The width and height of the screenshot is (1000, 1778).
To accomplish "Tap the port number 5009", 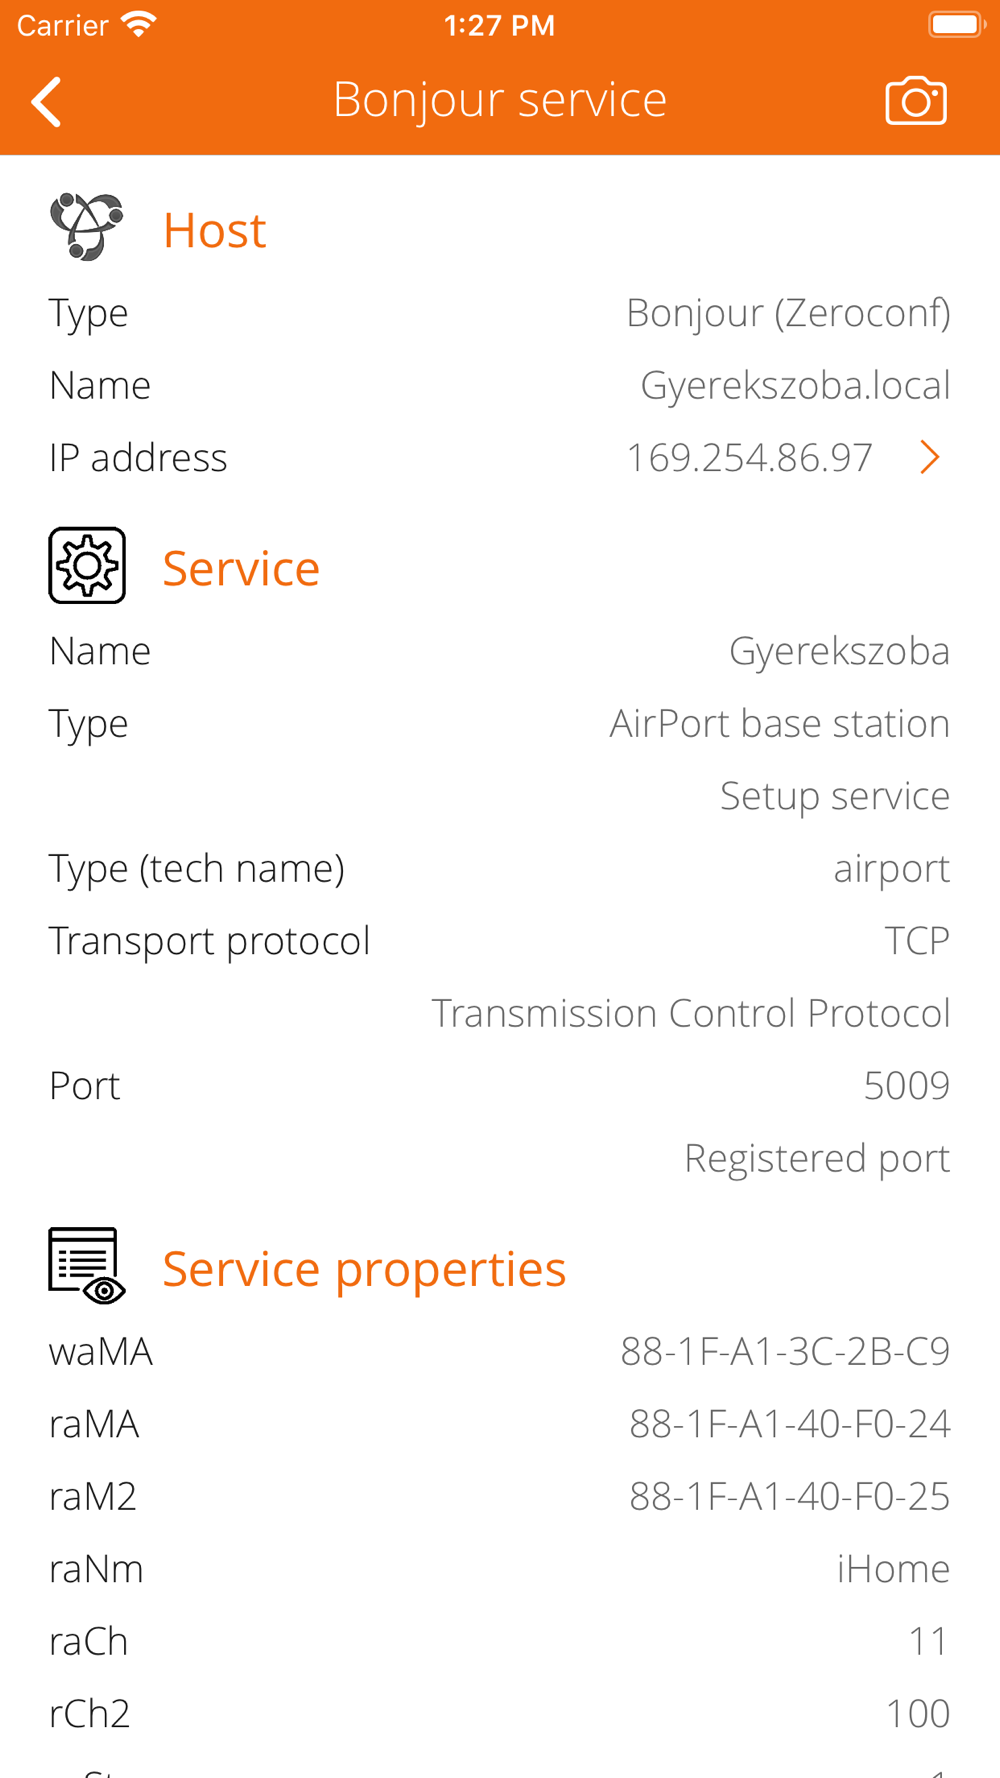I will (906, 1086).
